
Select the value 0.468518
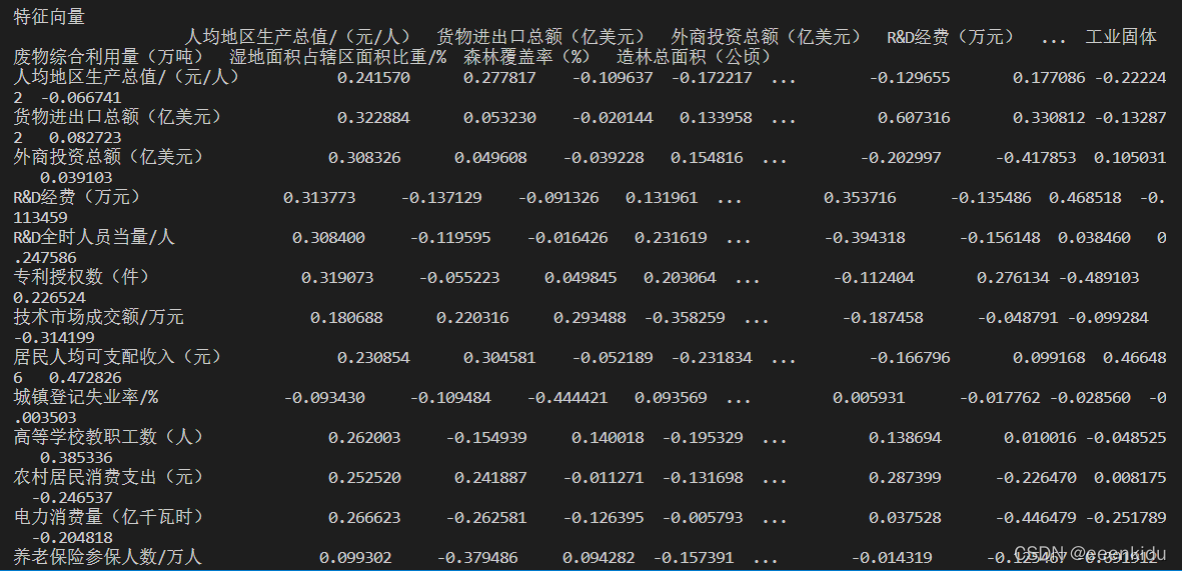(x=1086, y=198)
